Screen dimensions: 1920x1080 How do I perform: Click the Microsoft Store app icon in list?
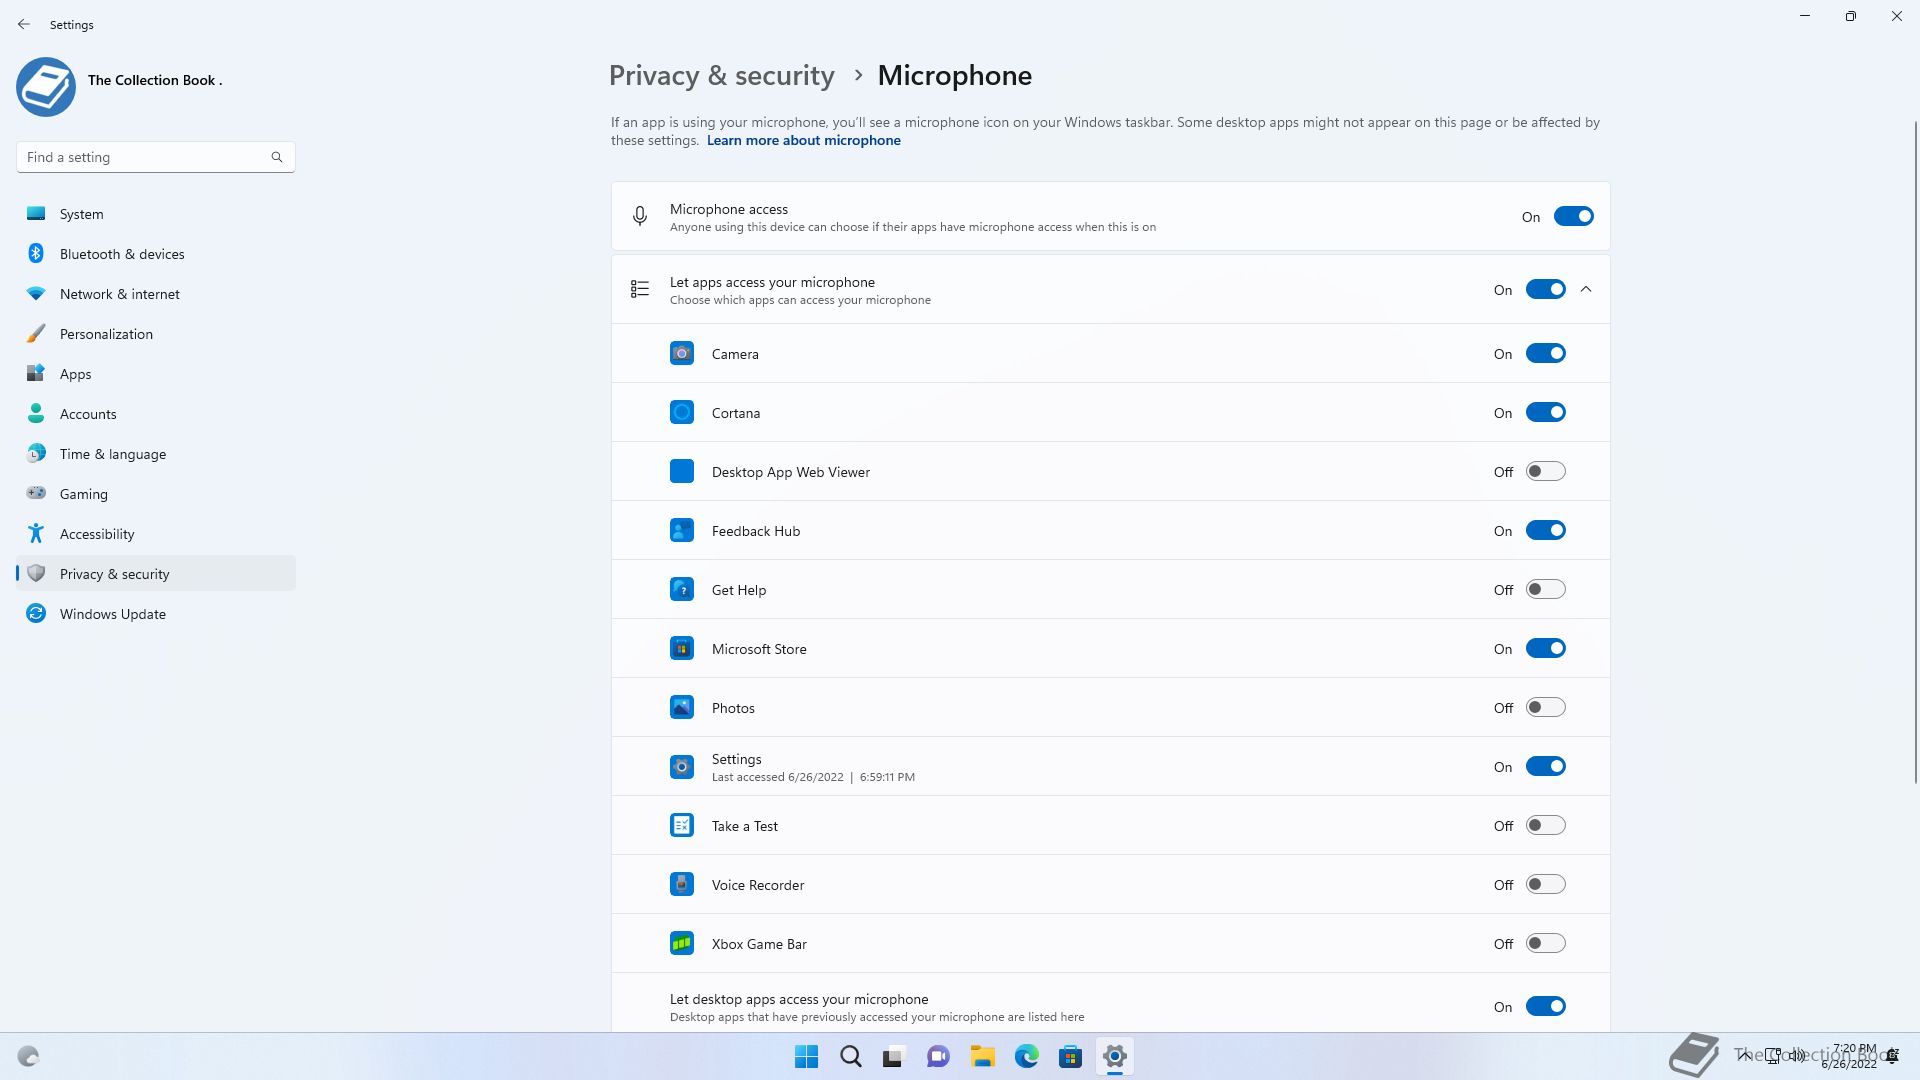(x=682, y=649)
